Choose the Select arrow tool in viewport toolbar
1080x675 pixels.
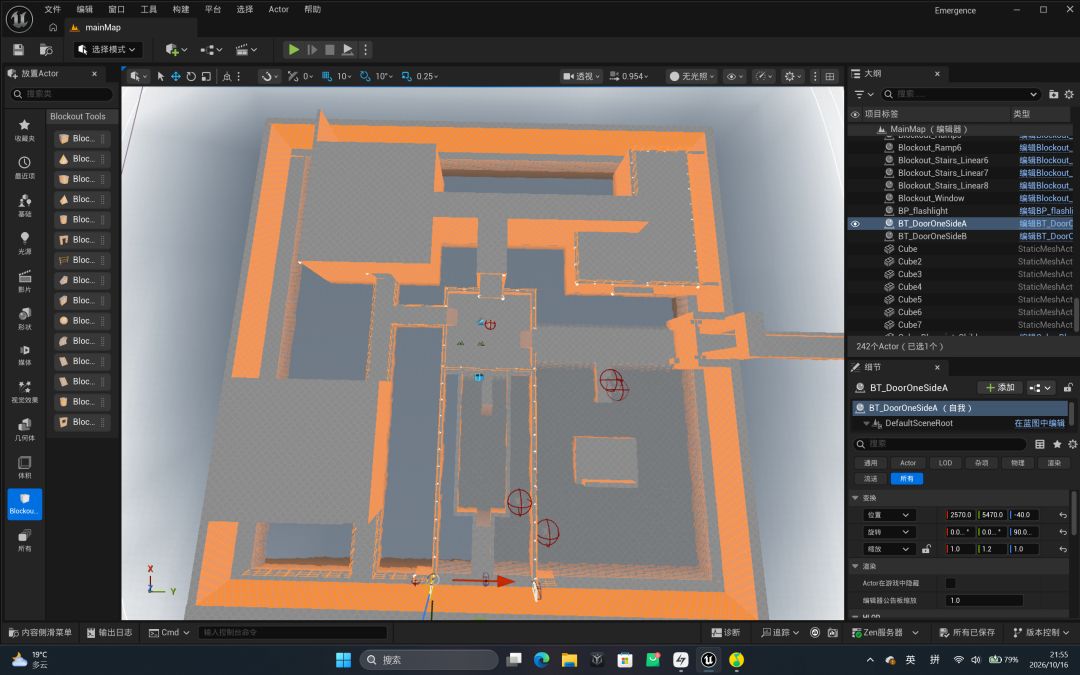coord(160,76)
